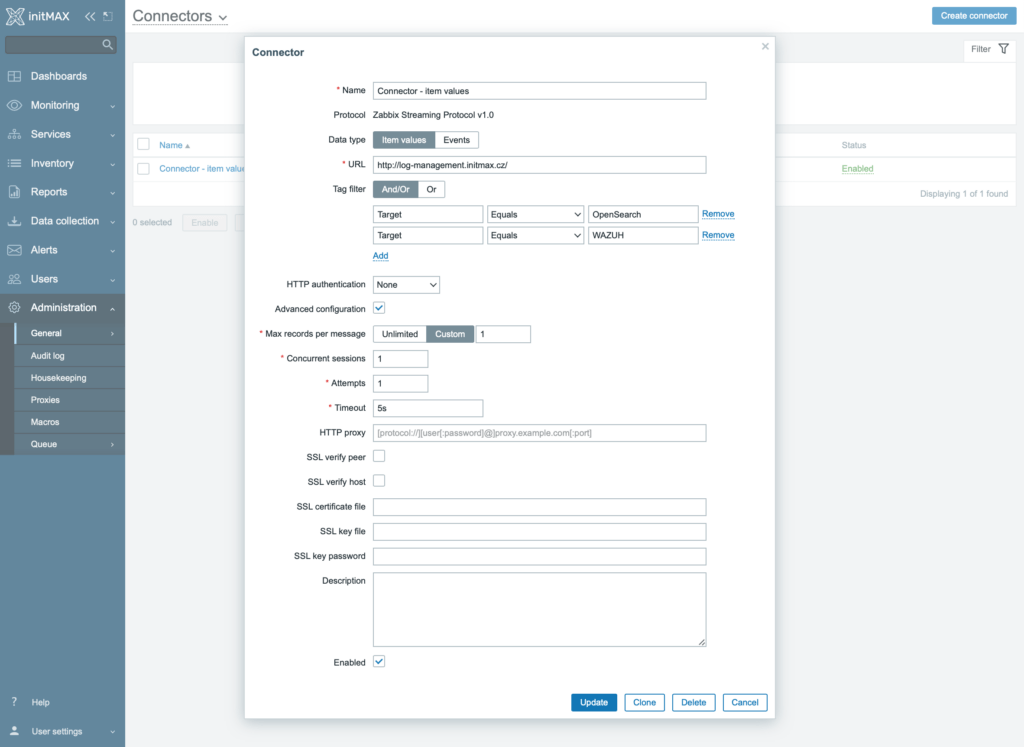Toggle the Advanced configuration checkbox

(x=379, y=308)
